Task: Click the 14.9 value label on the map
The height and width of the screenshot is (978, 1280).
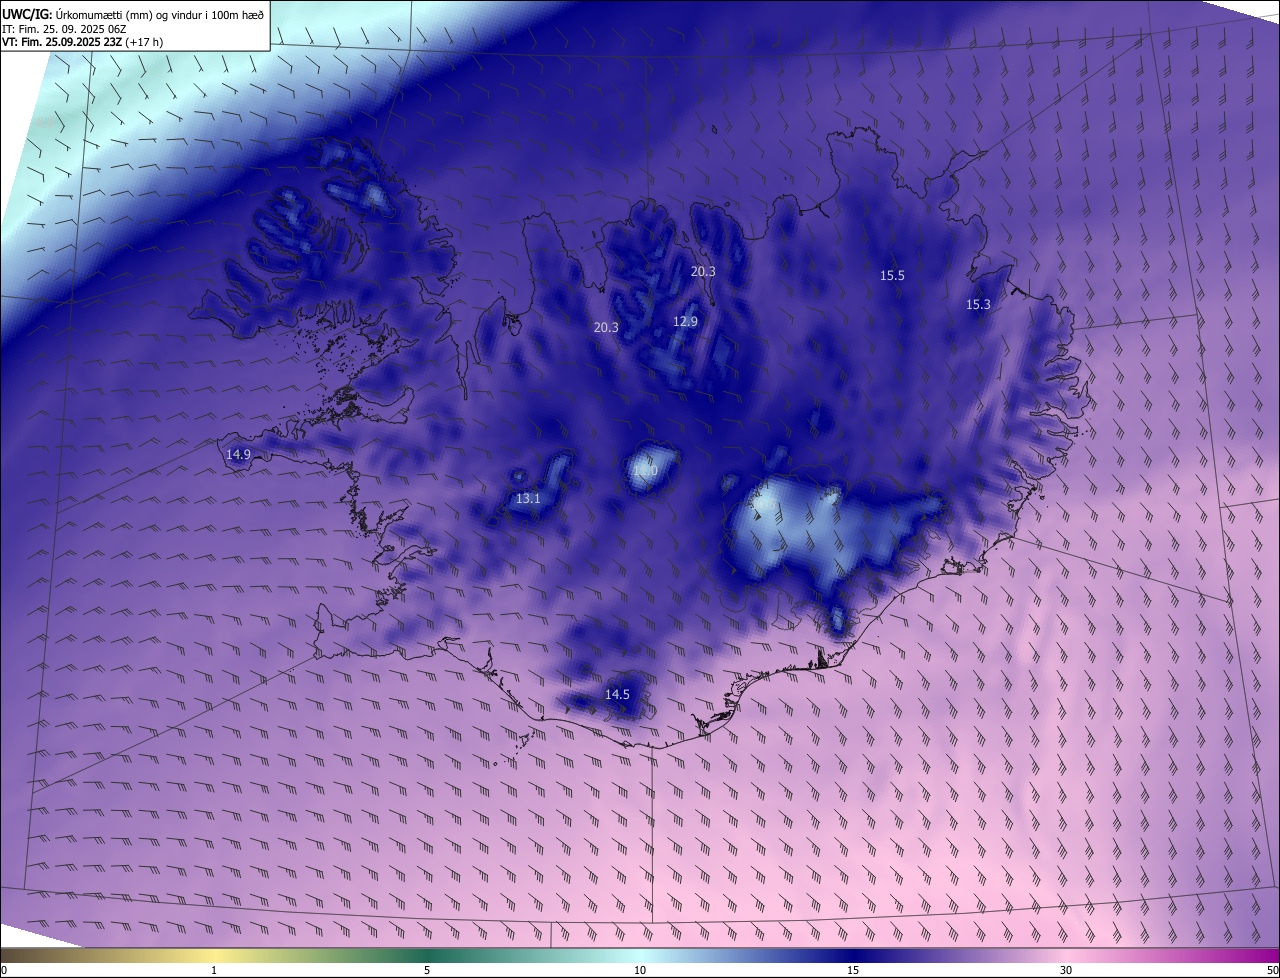Action: tap(238, 454)
